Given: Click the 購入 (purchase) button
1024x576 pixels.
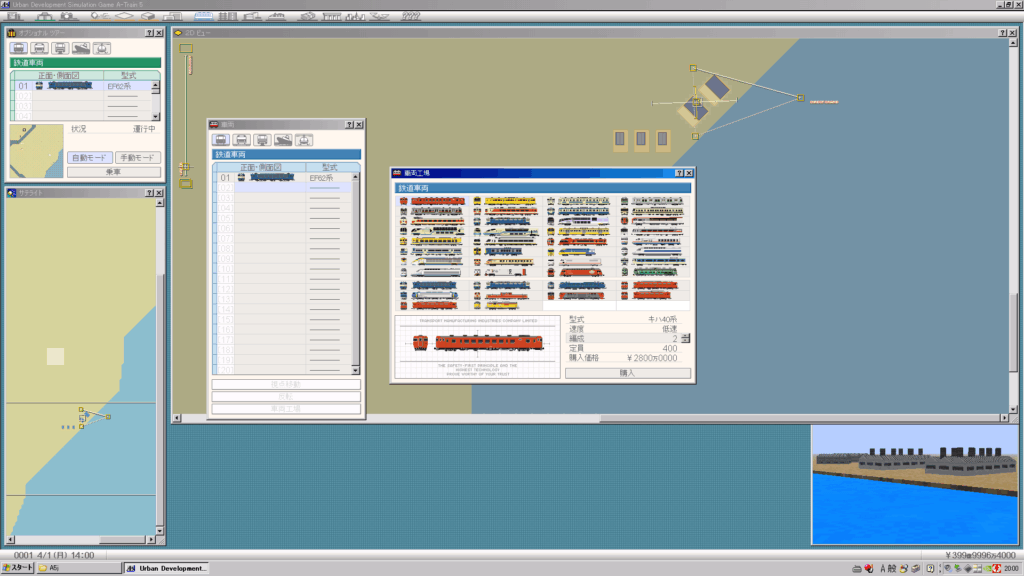Looking at the screenshot, I should (627, 373).
